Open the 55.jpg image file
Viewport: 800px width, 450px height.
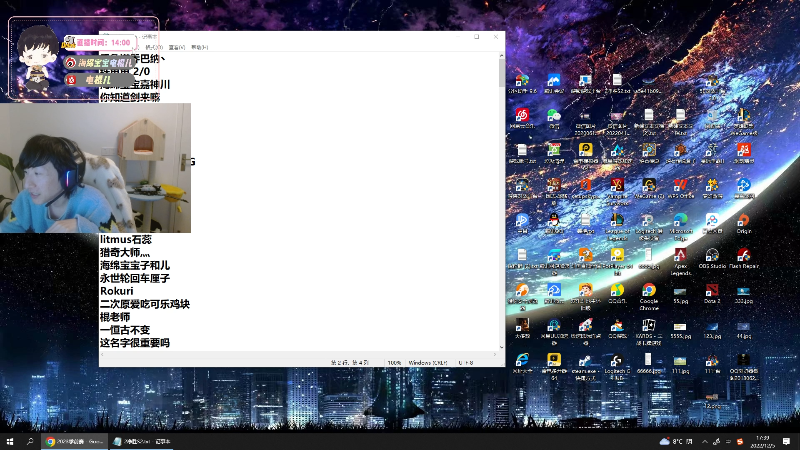[680, 295]
